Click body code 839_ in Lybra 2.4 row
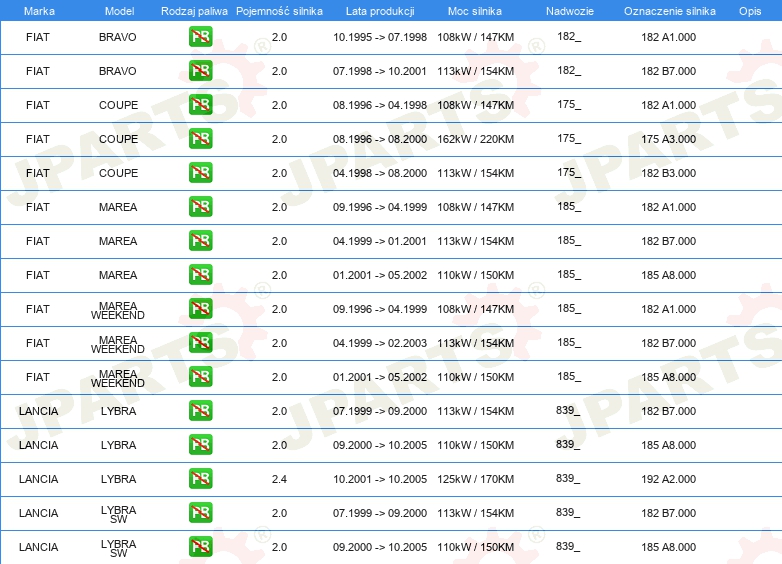 click(x=568, y=478)
